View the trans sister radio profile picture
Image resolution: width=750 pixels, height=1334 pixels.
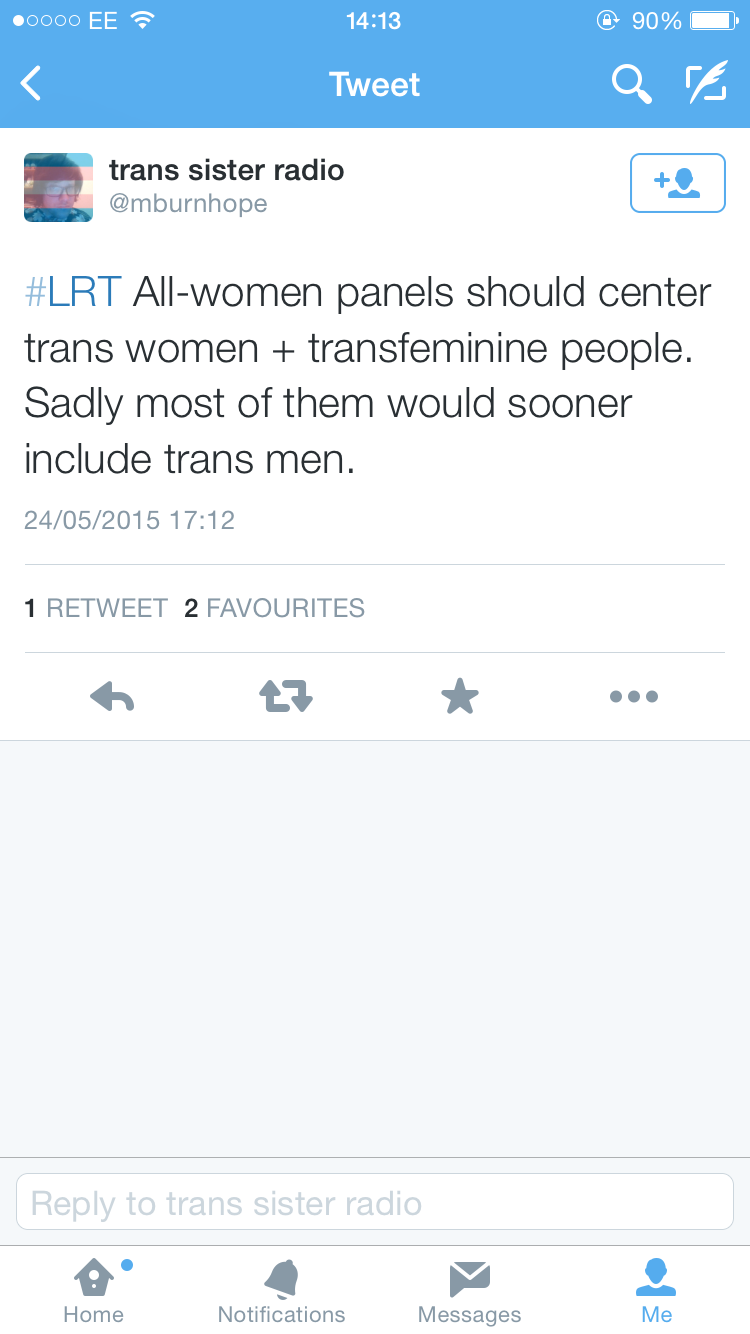(58, 187)
